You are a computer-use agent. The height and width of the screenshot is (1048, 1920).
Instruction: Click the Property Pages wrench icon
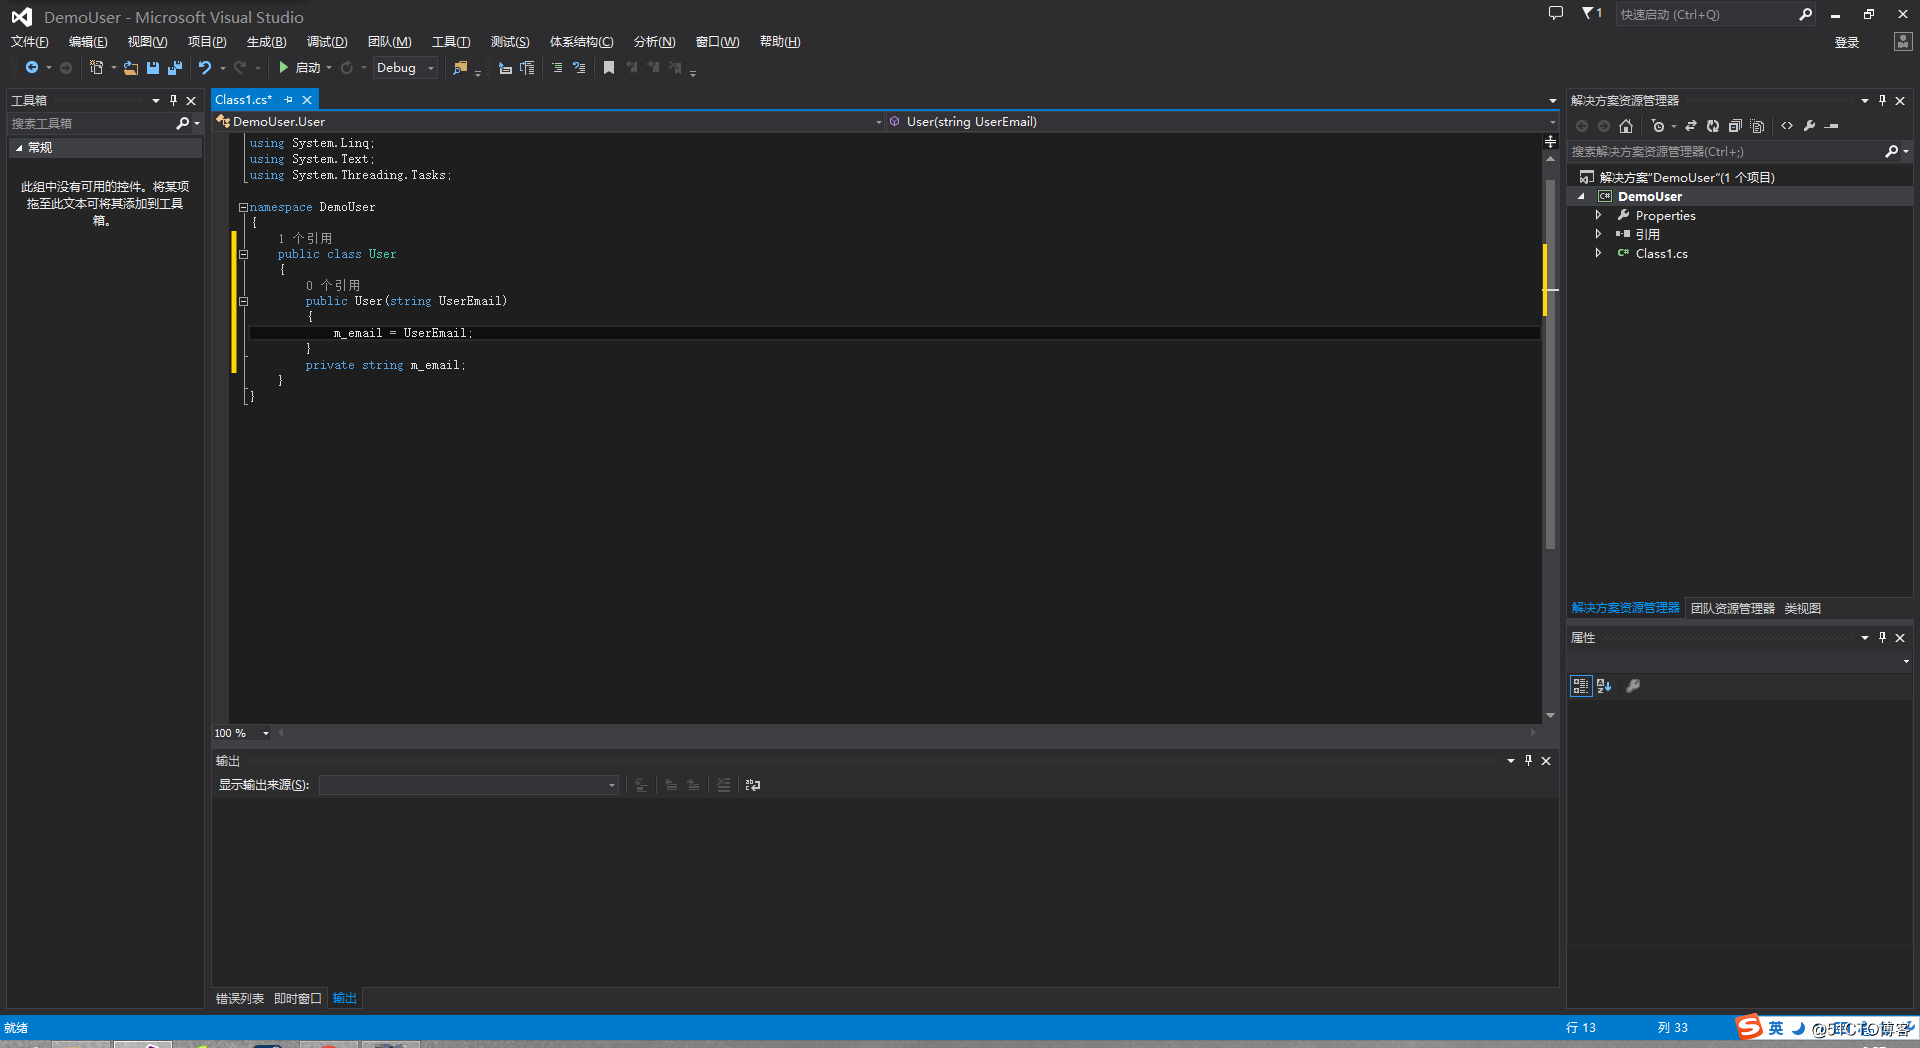click(x=1633, y=686)
